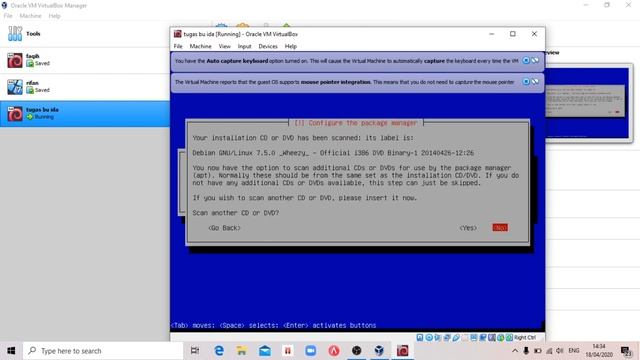Click hard disk activity icon in VM status bar
This screenshot has width=640, height=360.
pyautogui.click(x=420, y=338)
